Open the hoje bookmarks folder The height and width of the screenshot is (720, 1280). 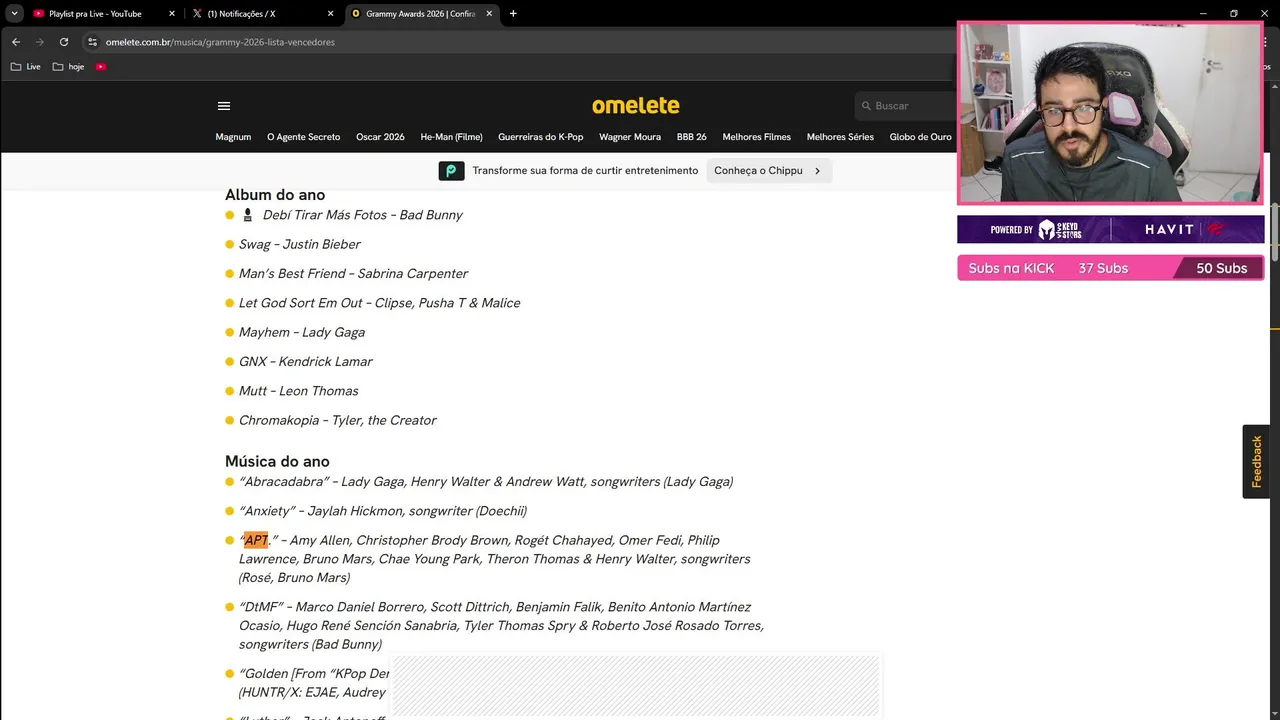pyautogui.click(x=68, y=67)
